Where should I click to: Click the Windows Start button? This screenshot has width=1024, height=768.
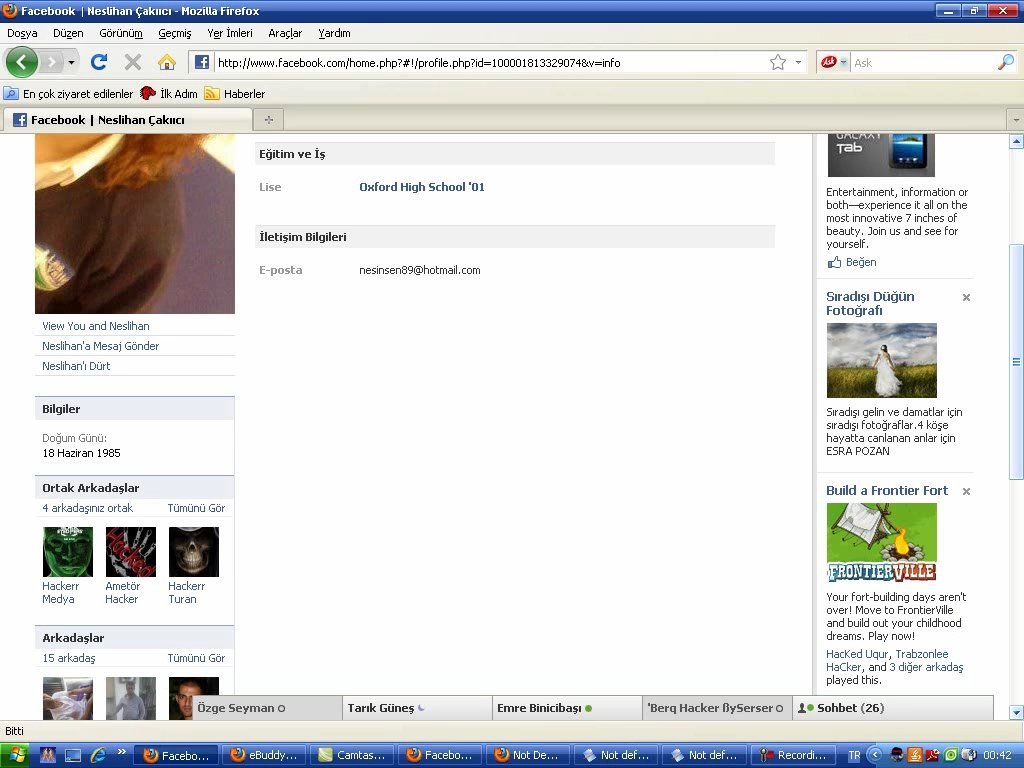click(15, 755)
